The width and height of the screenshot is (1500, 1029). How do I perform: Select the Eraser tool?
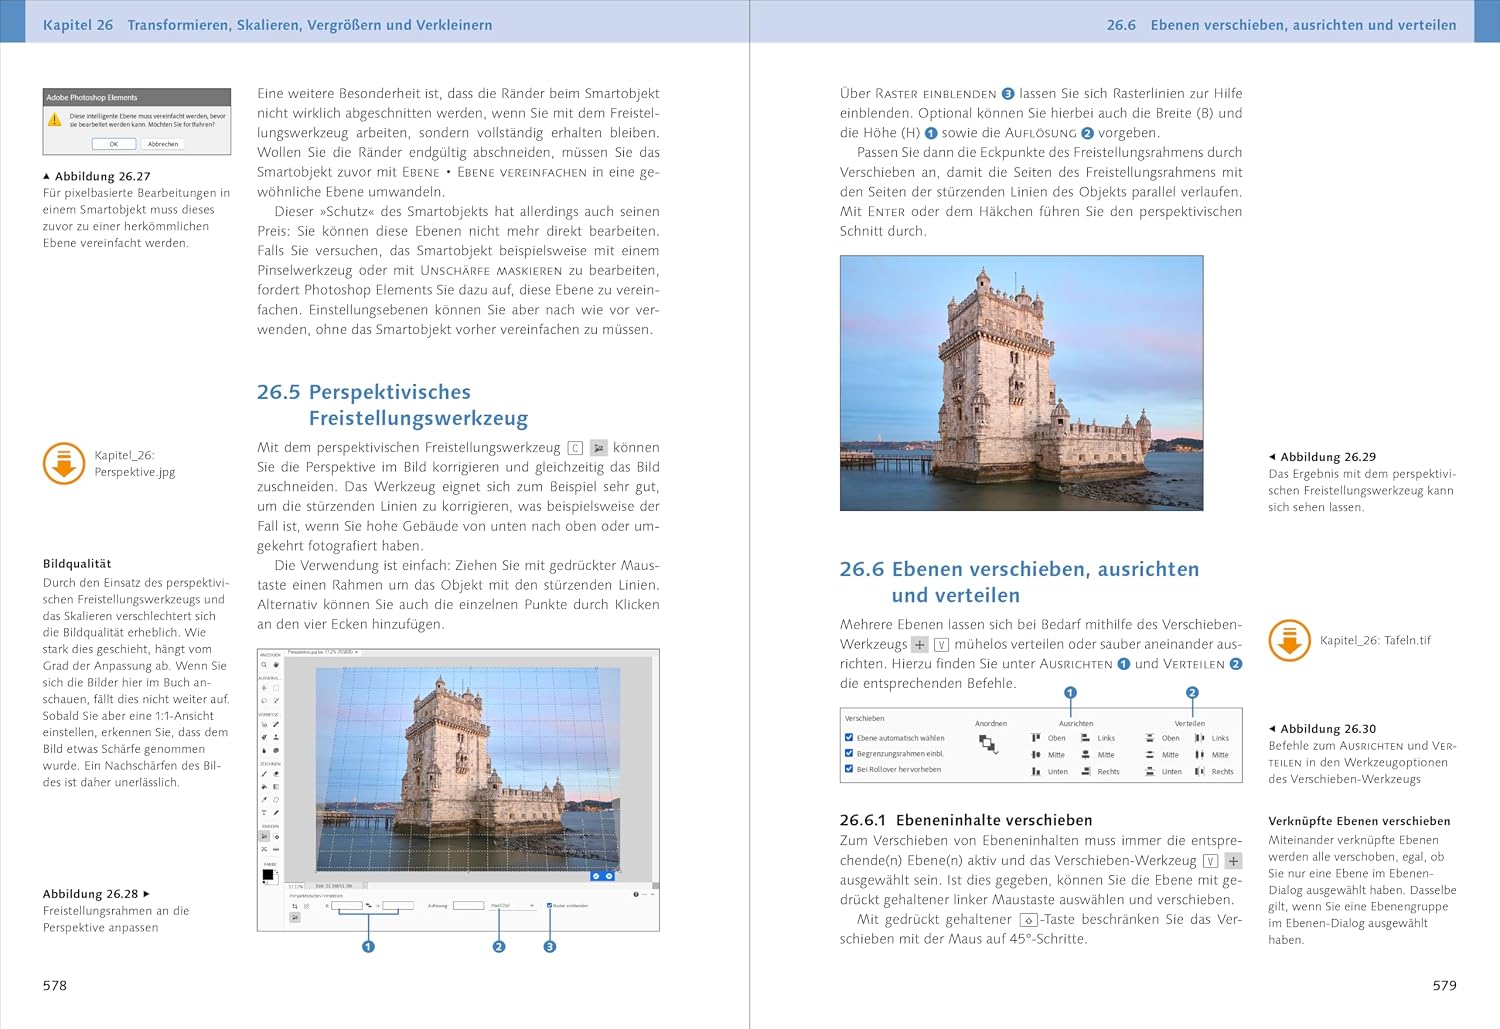[276, 774]
